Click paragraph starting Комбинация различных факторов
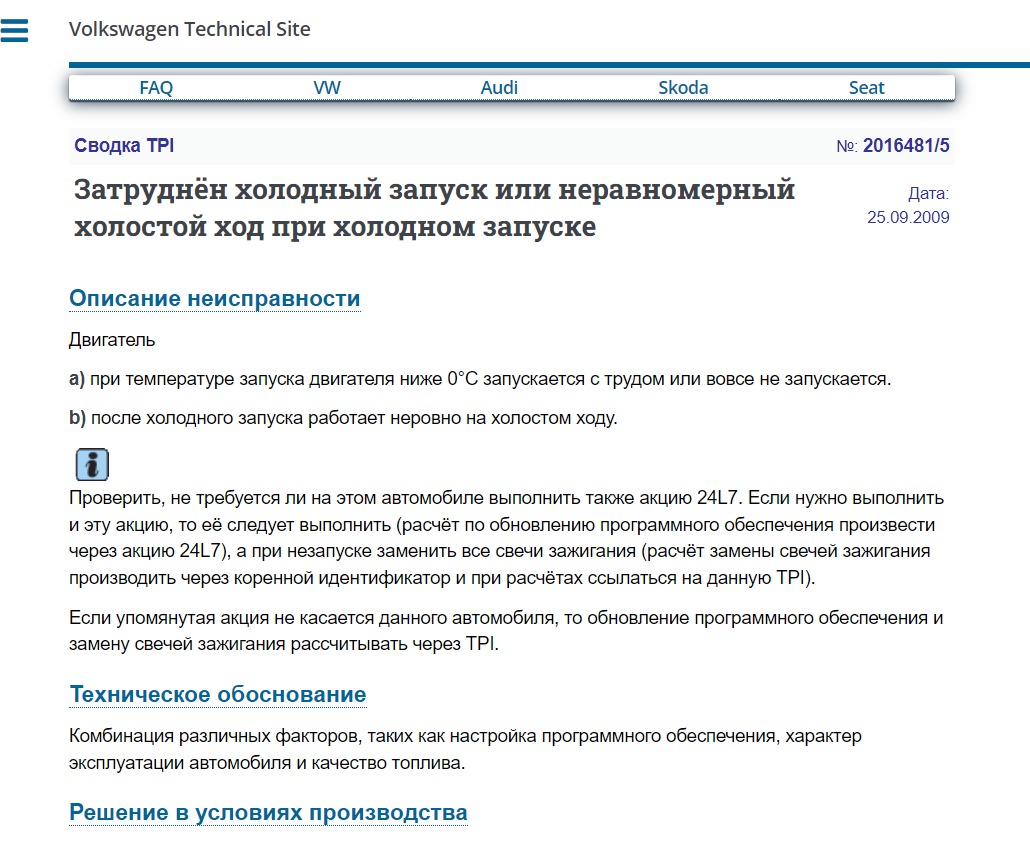Screen dimensions: 1030x845 (x=465, y=750)
